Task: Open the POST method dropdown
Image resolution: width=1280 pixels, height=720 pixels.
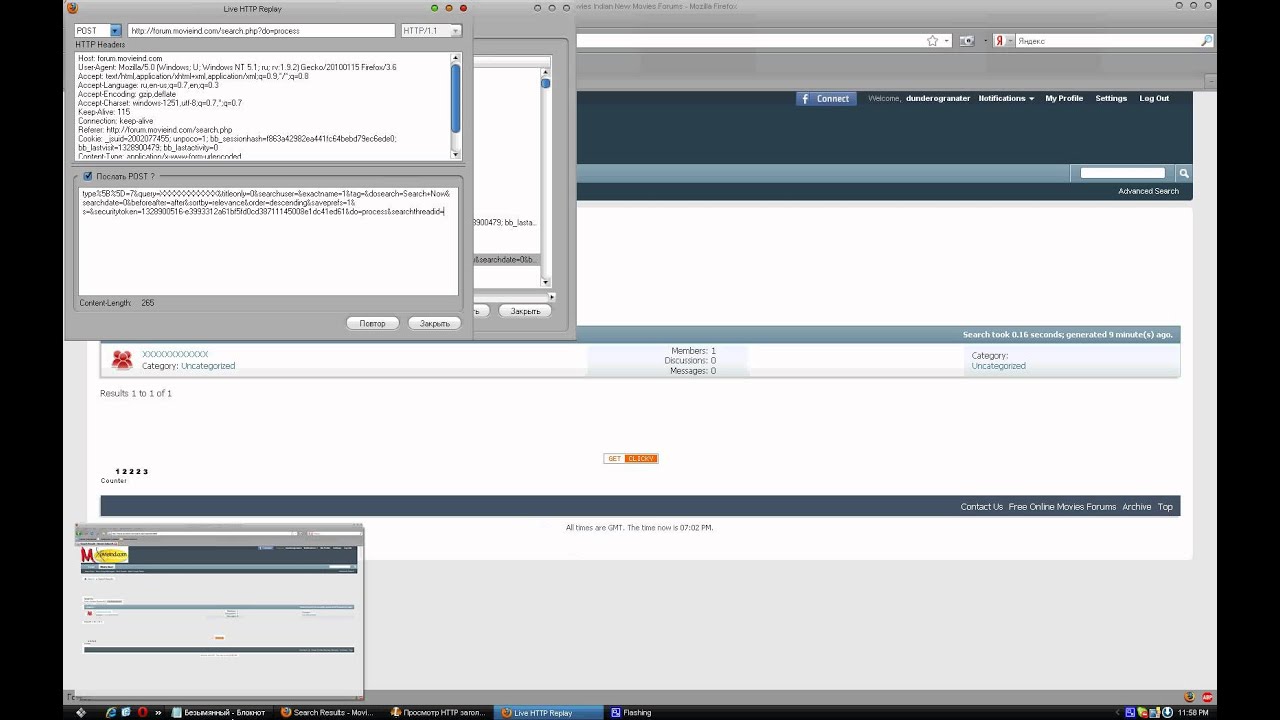Action: point(98,31)
